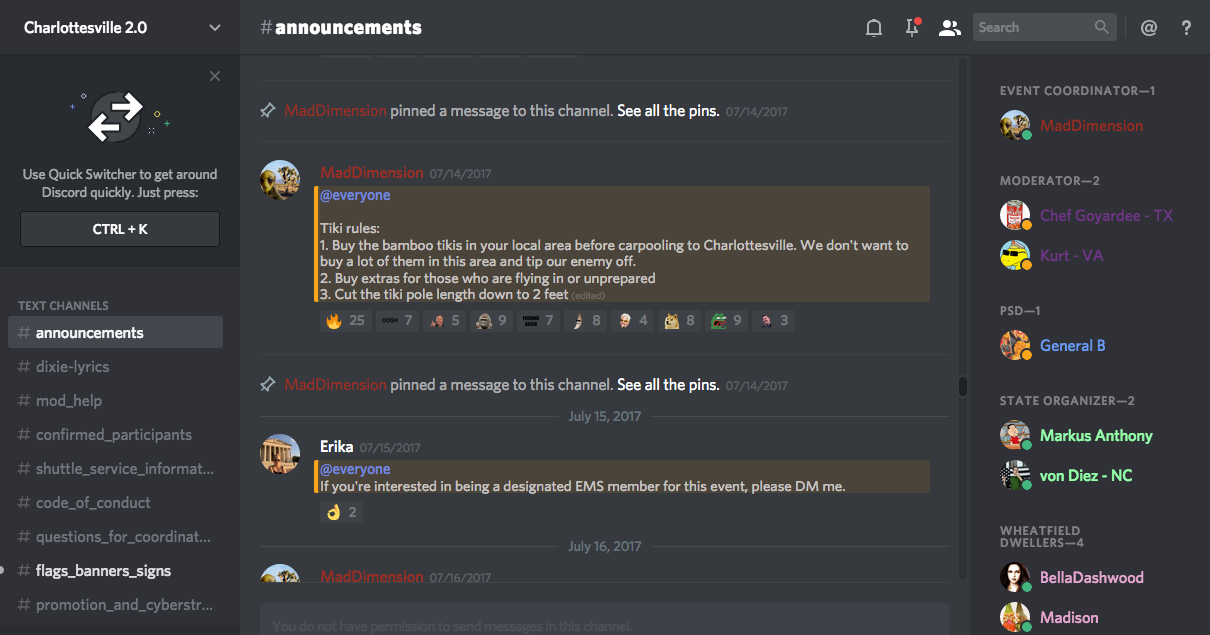This screenshot has height=635, width=1210.
Task: Open recent mentions @ icon
Action: click(1149, 28)
